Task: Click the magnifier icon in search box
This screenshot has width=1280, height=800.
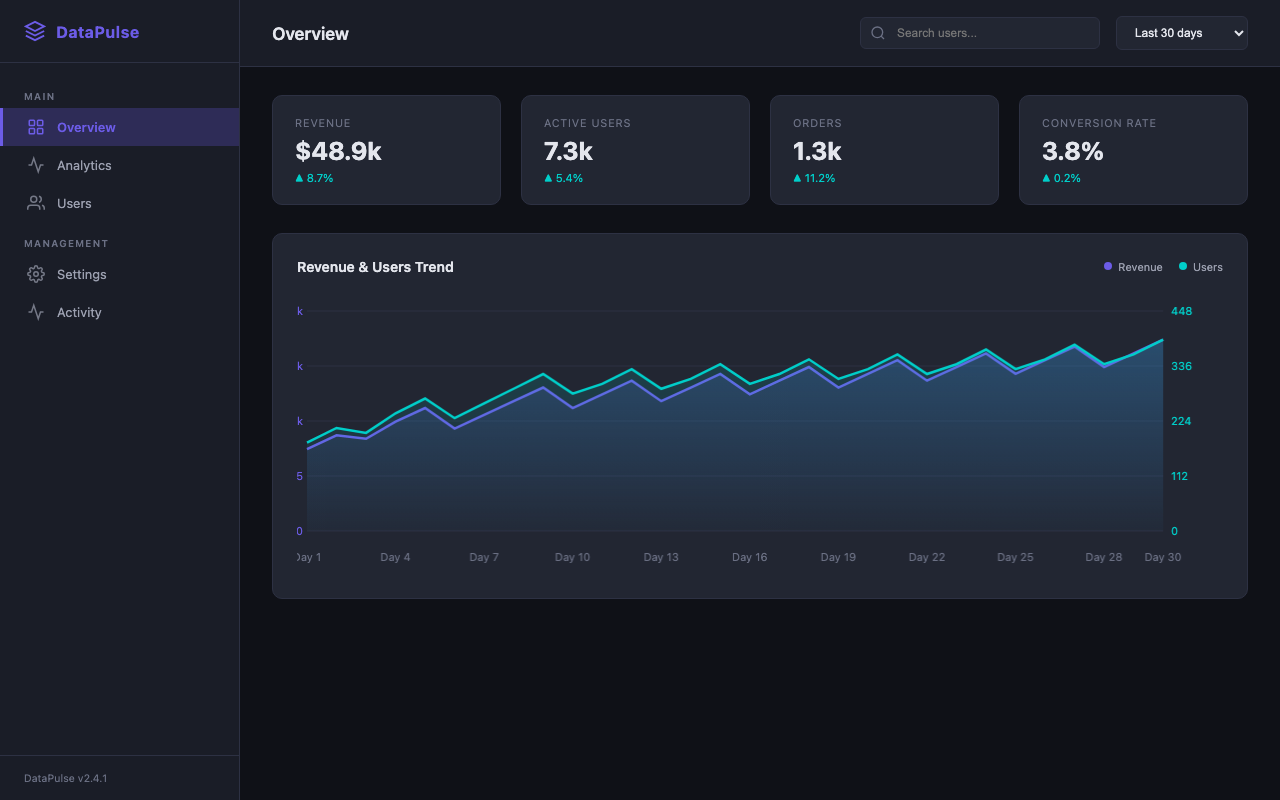Action: pyautogui.click(x=878, y=33)
